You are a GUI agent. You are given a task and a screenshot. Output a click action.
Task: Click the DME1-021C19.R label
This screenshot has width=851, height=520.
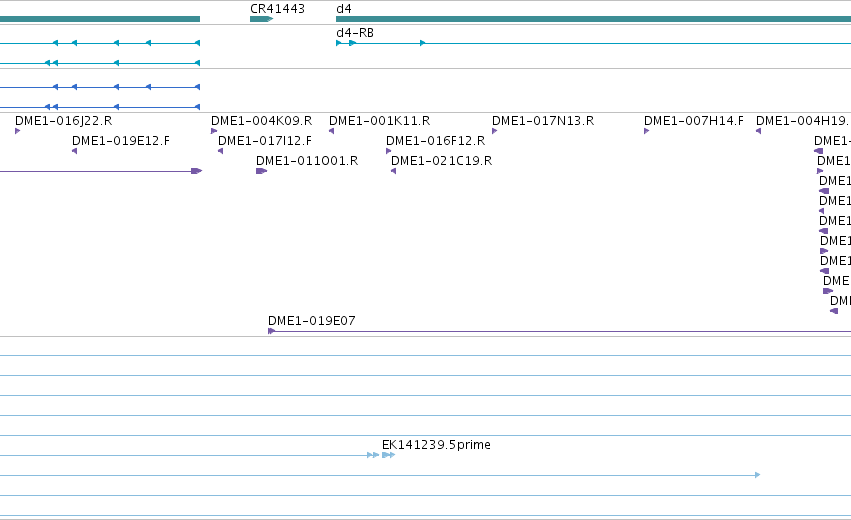point(441,161)
